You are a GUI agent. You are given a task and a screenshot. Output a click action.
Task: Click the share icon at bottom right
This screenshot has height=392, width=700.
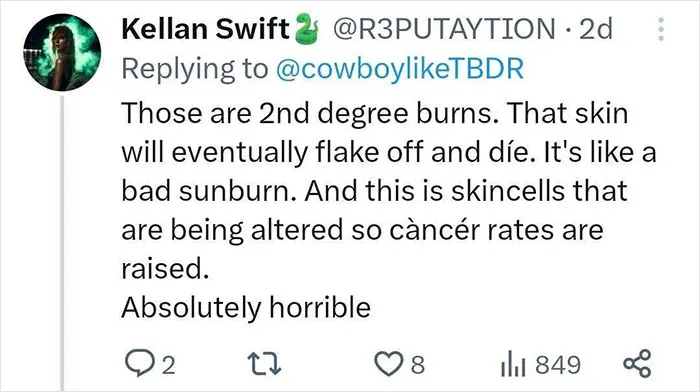click(637, 363)
